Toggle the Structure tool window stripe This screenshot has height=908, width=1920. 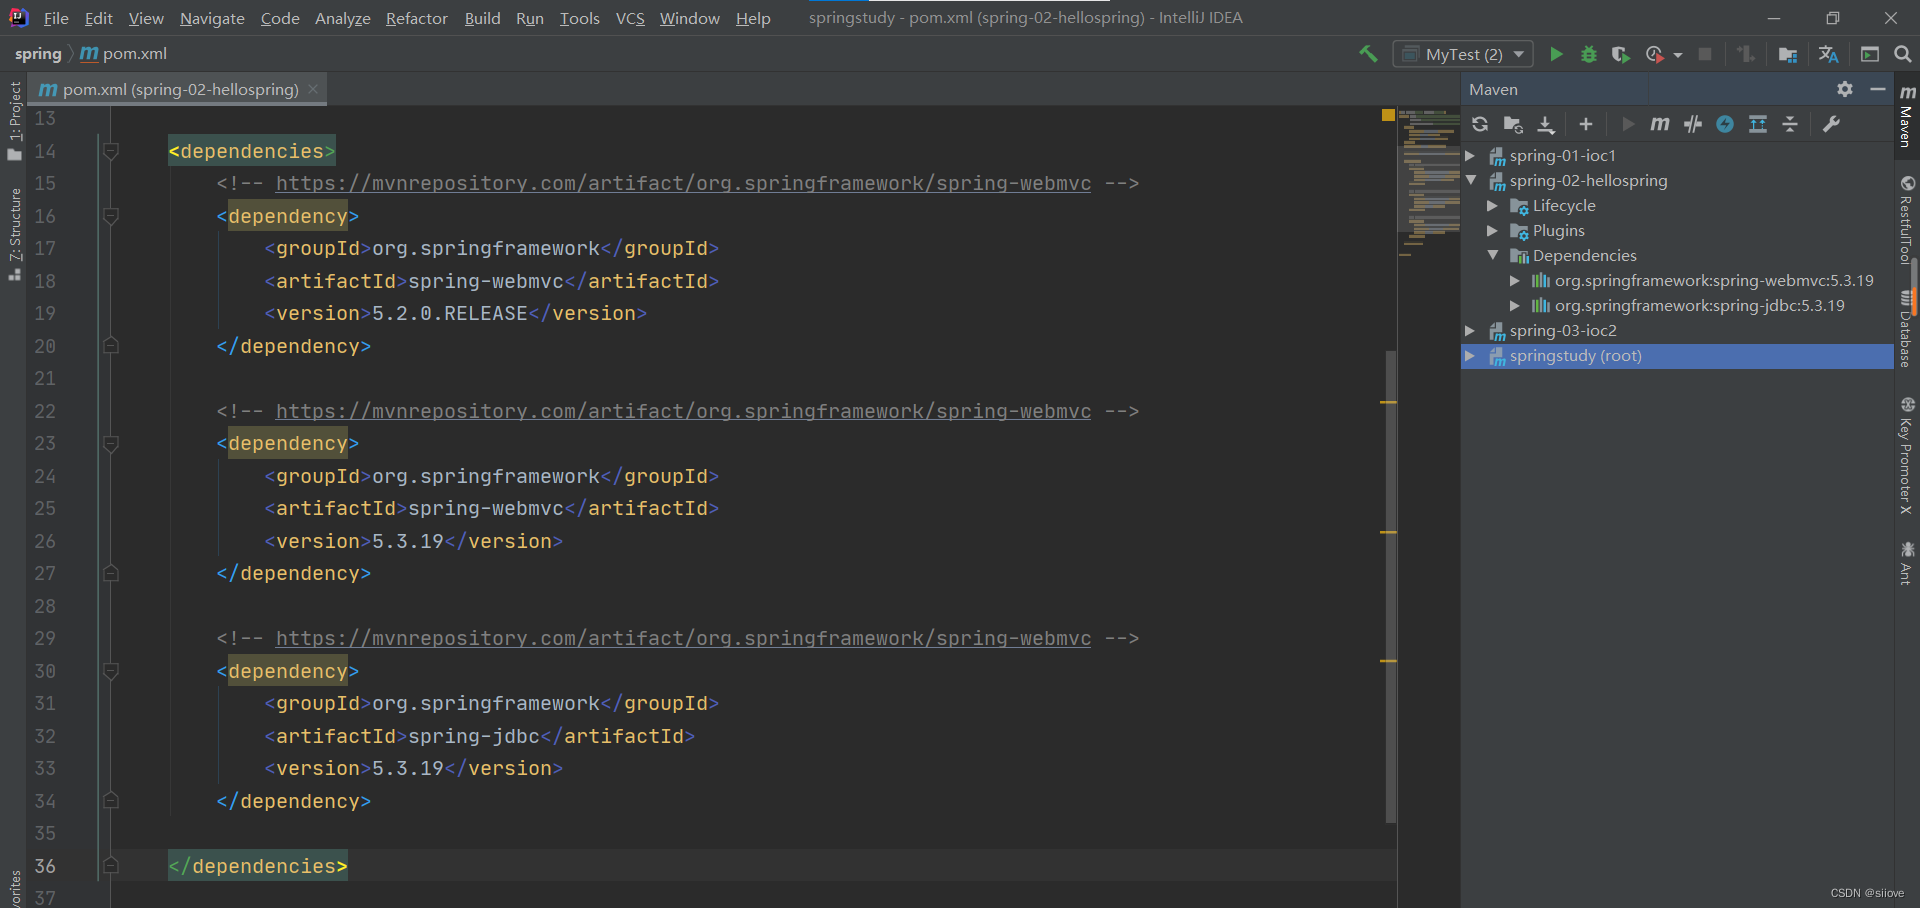14,233
